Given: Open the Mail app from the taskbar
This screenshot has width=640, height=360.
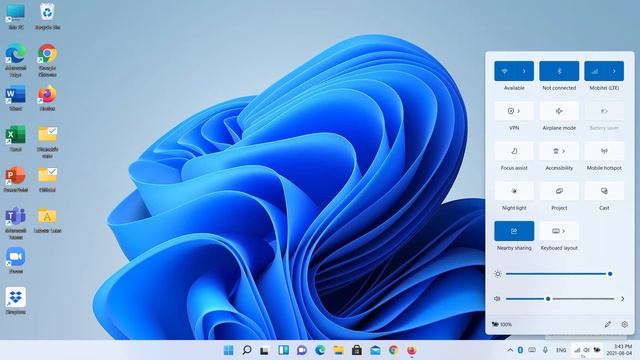Looking at the screenshot, I should point(375,350).
